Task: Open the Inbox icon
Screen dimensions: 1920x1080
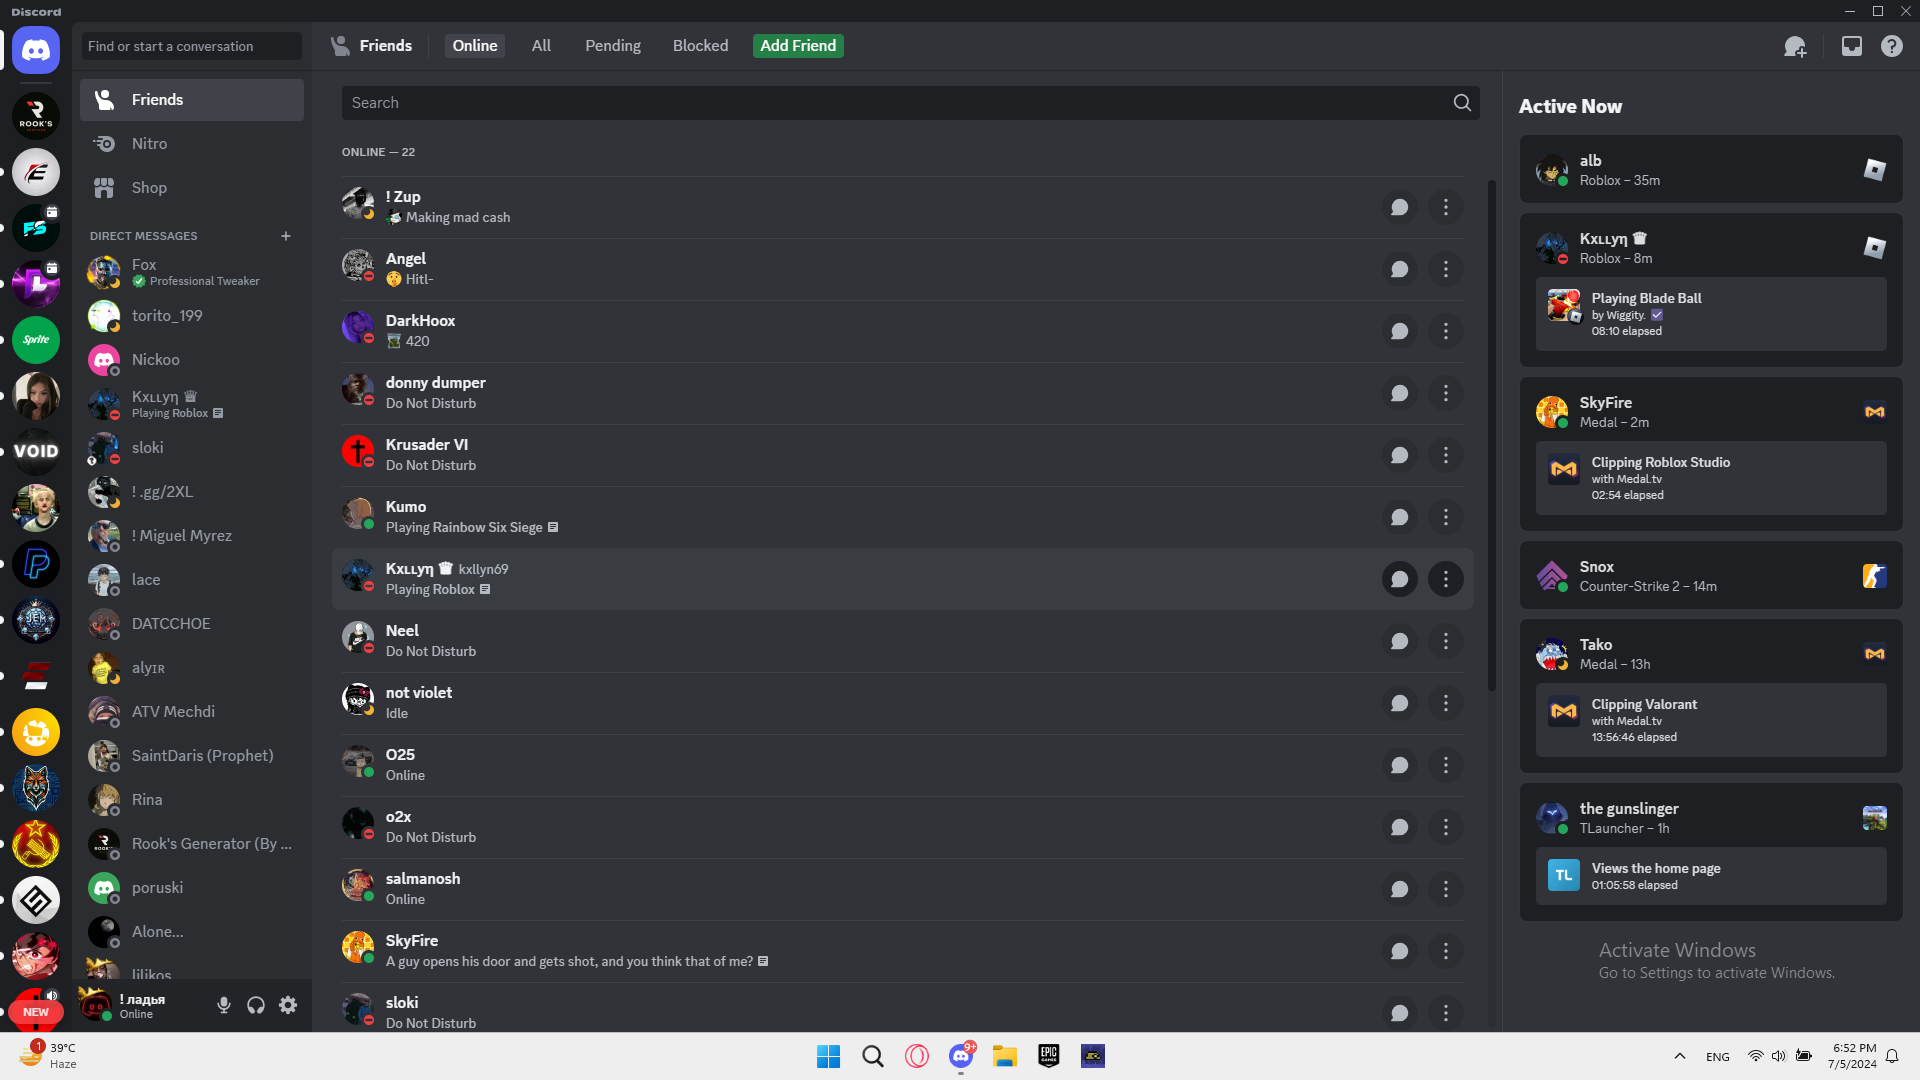Action: pos(1852,46)
